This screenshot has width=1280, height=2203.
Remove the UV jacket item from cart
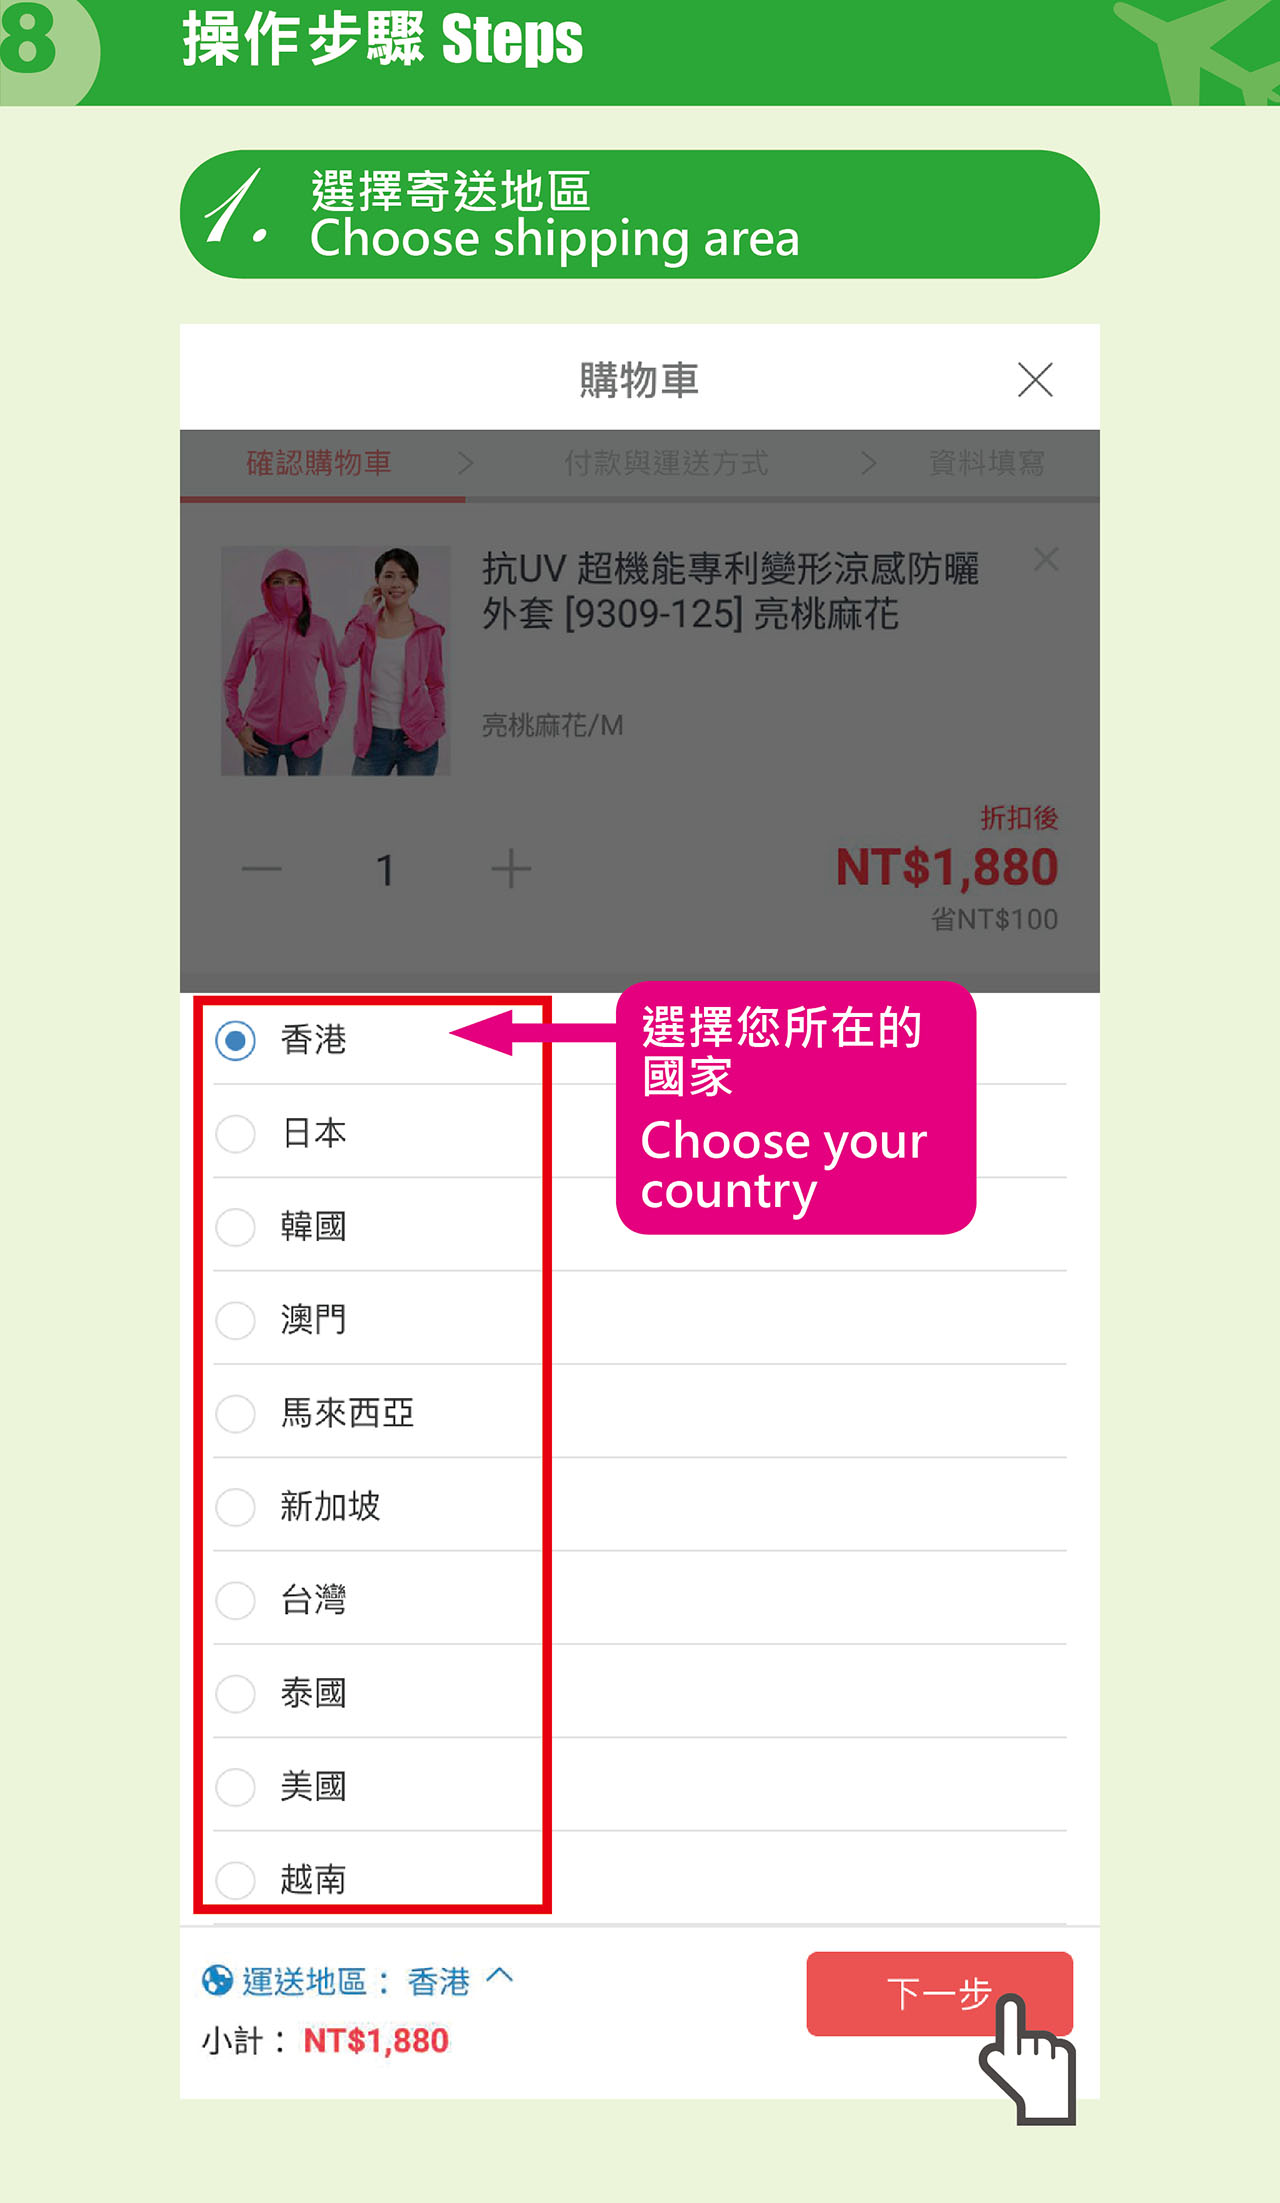pos(1046,559)
